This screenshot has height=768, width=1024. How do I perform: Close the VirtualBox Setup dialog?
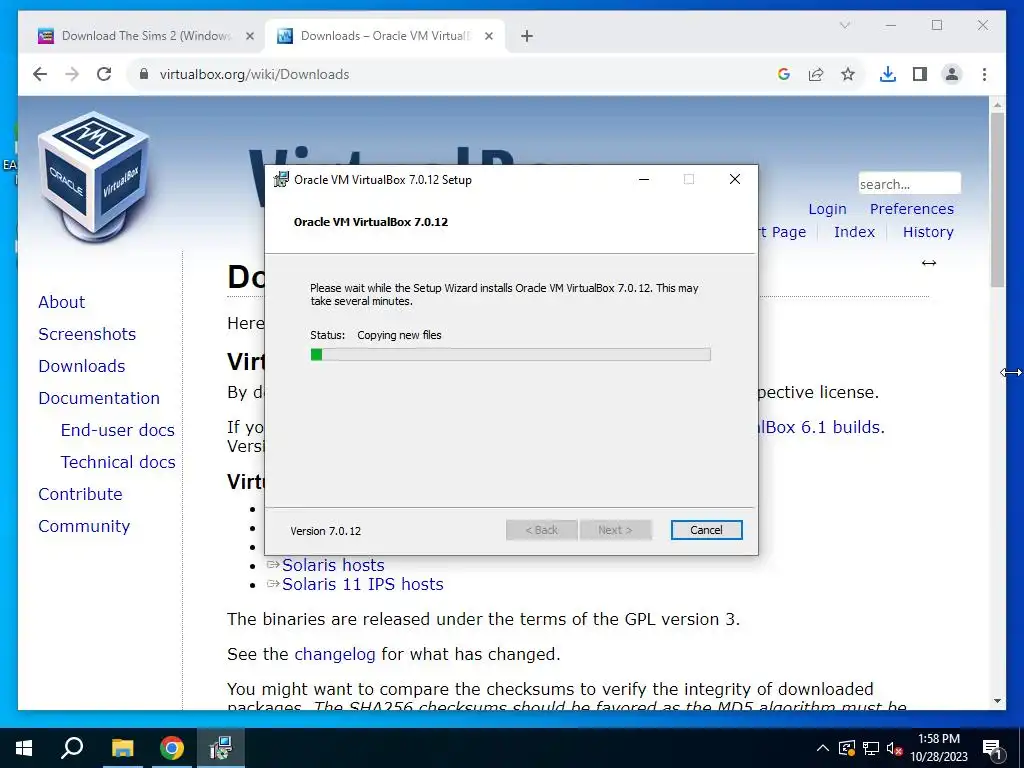click(735, 180)
